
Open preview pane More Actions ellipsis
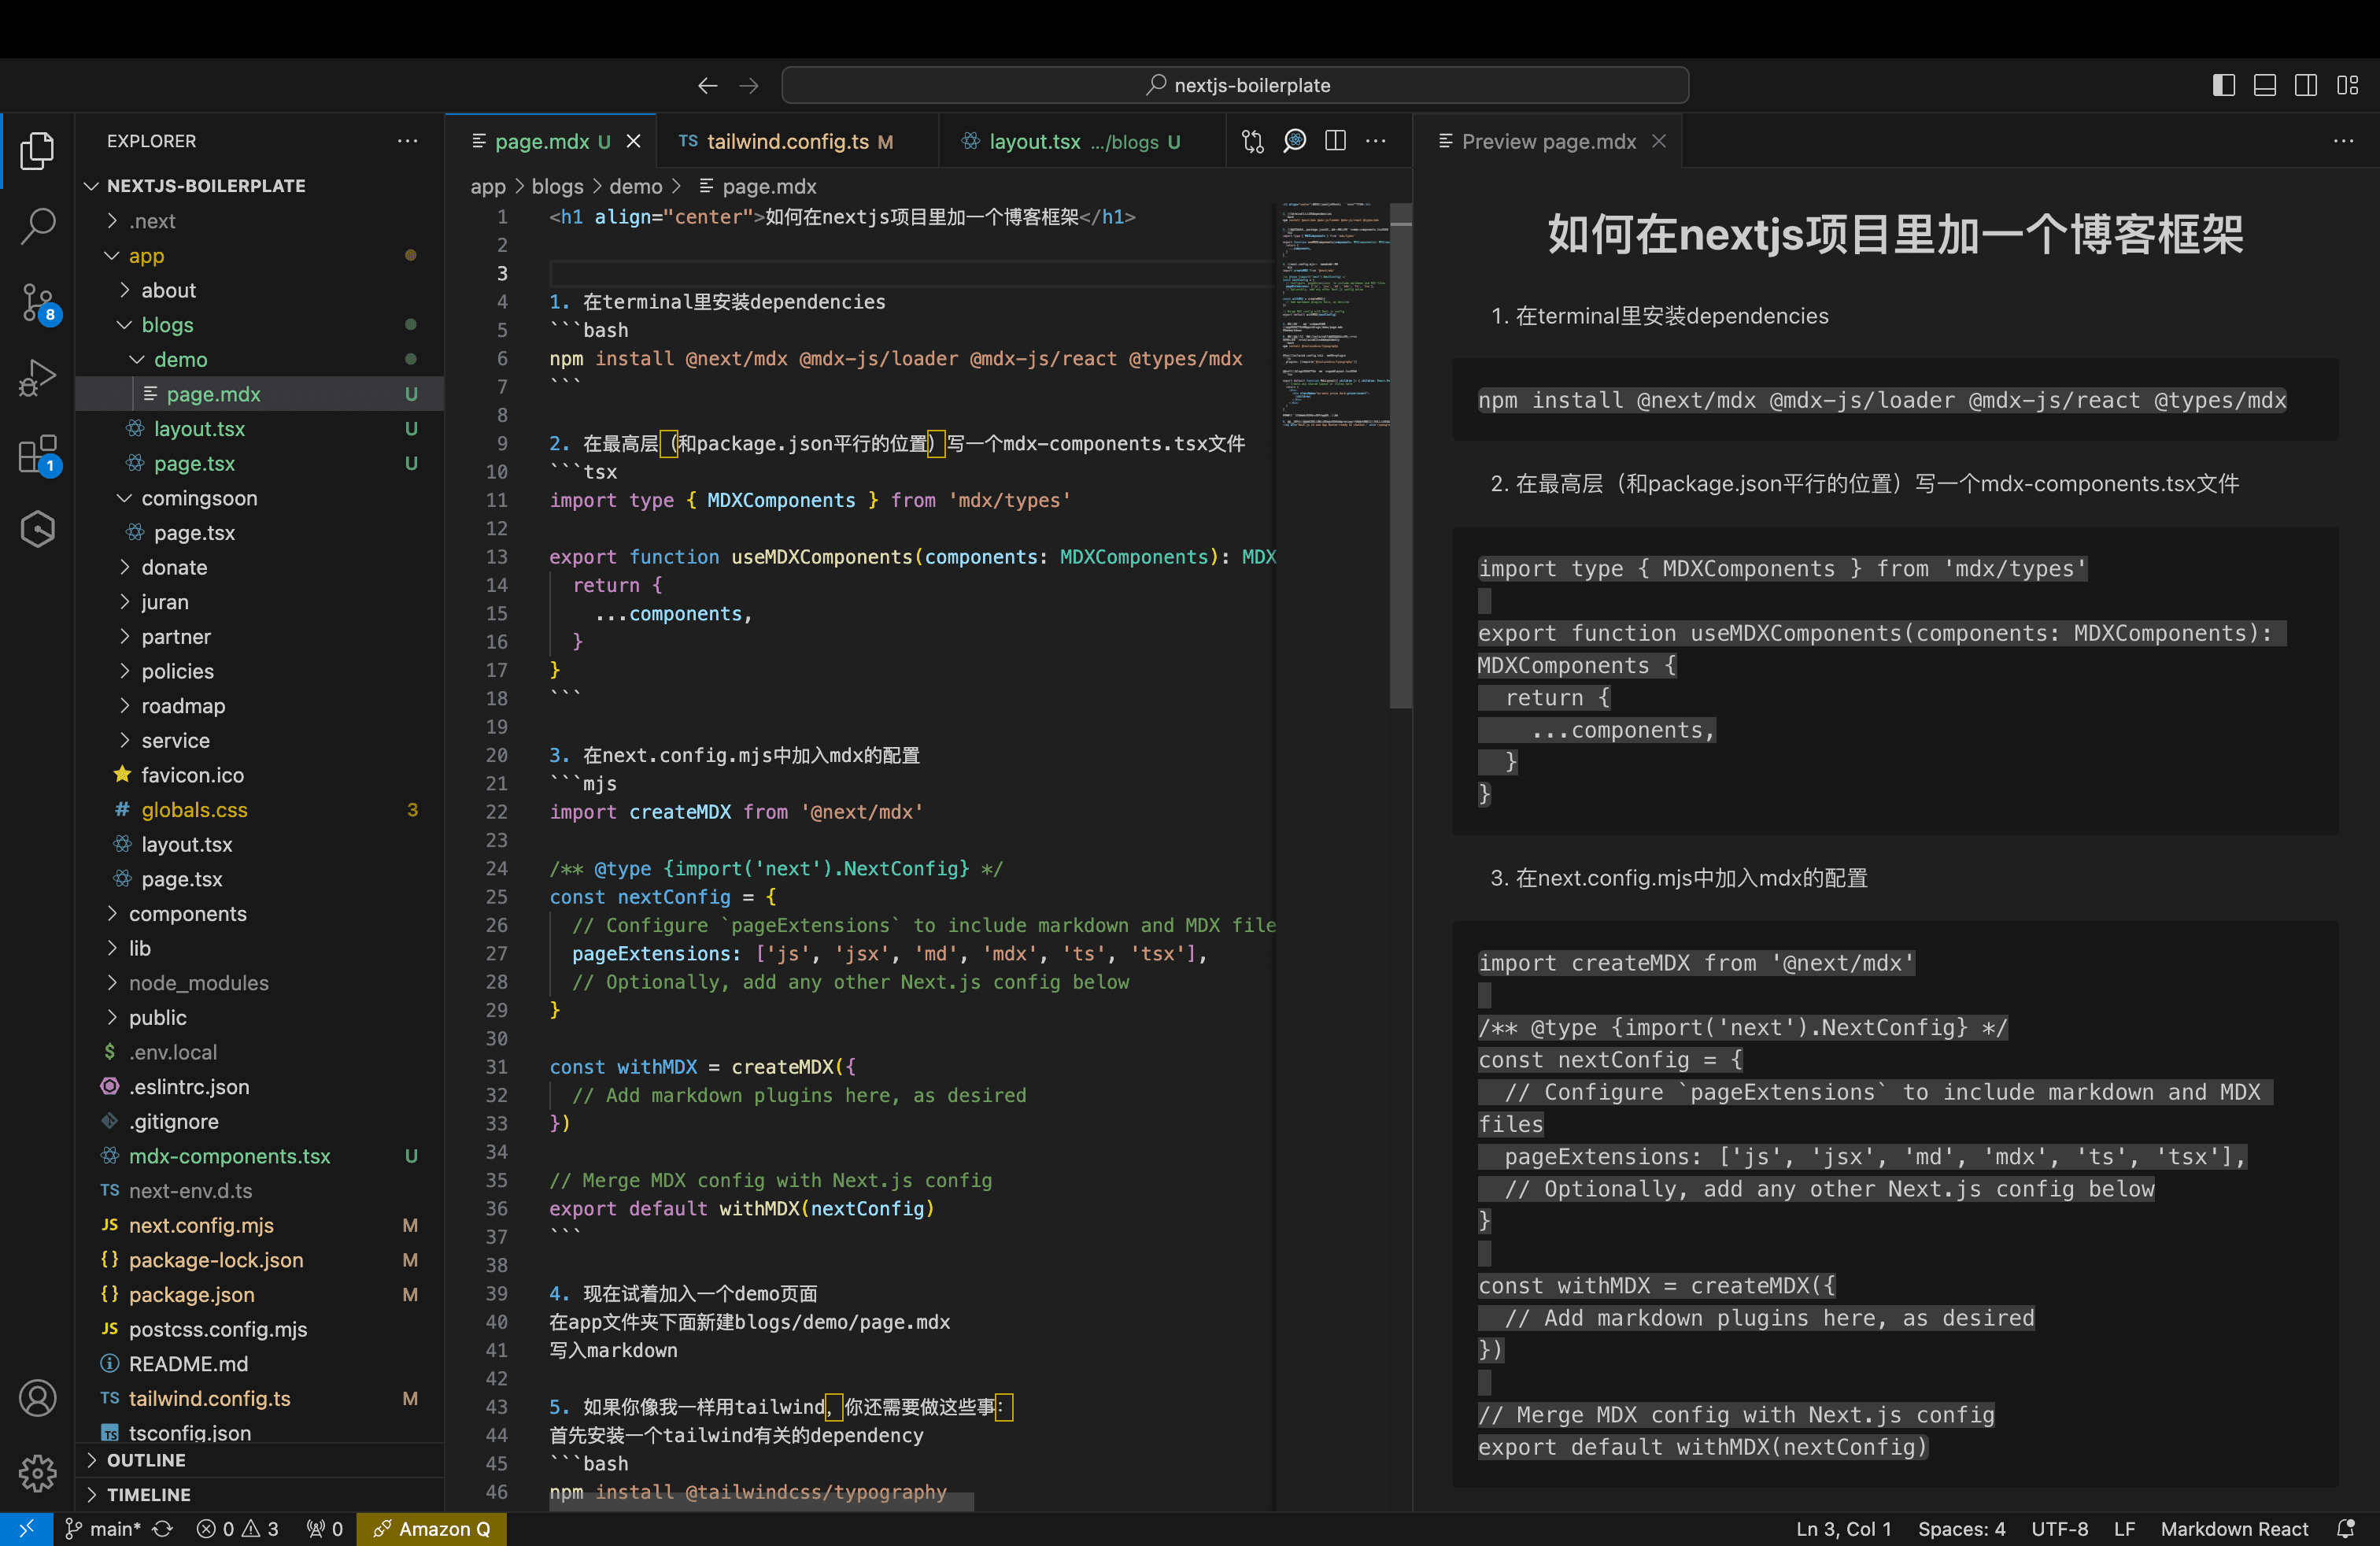(2343, 141)
